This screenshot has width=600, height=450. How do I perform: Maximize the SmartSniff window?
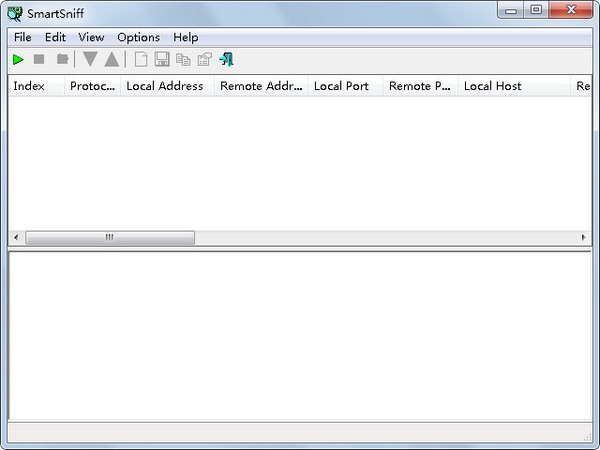click(536, 10)
